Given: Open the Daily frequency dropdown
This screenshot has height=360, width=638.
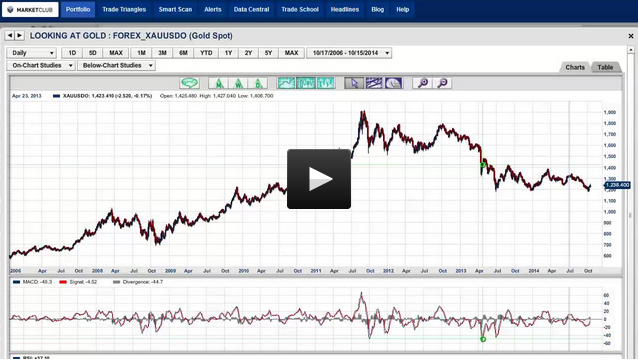Looking at the screenshot, I should coord(31,53).
